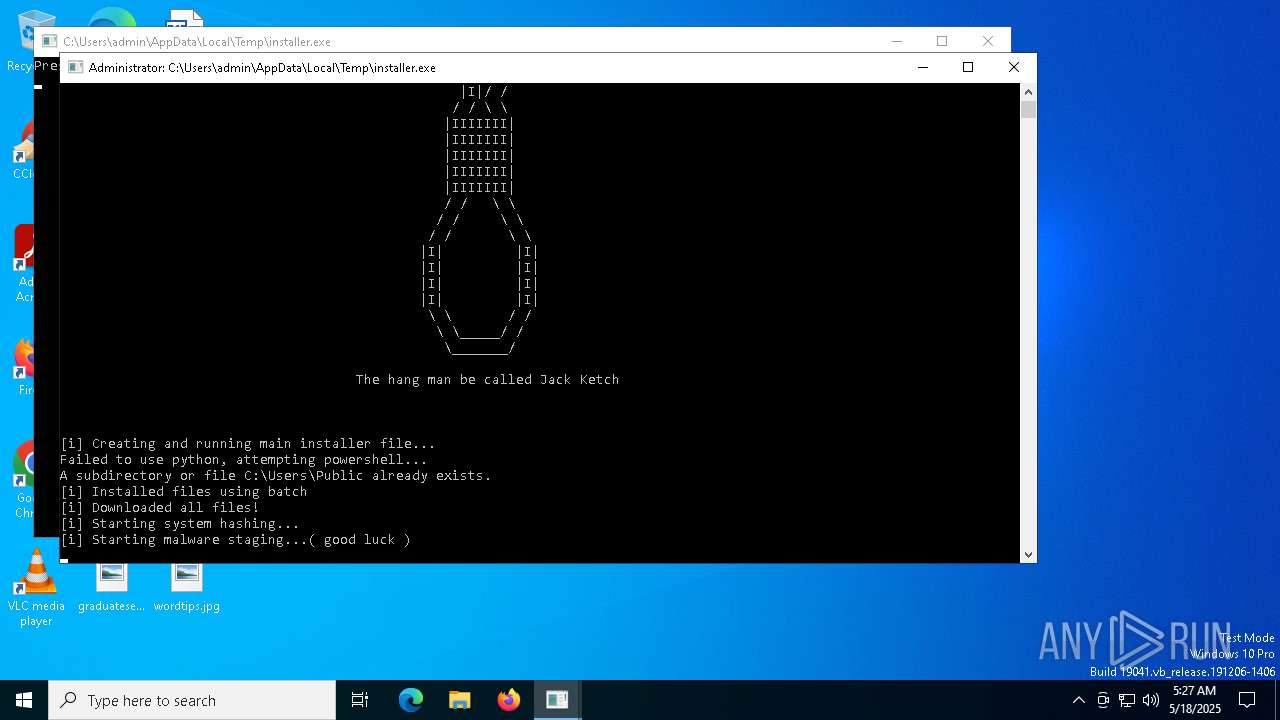The image size is (1280, 720).
Task: Launch Firefox from the taskbar
Action: click(508, 700)
